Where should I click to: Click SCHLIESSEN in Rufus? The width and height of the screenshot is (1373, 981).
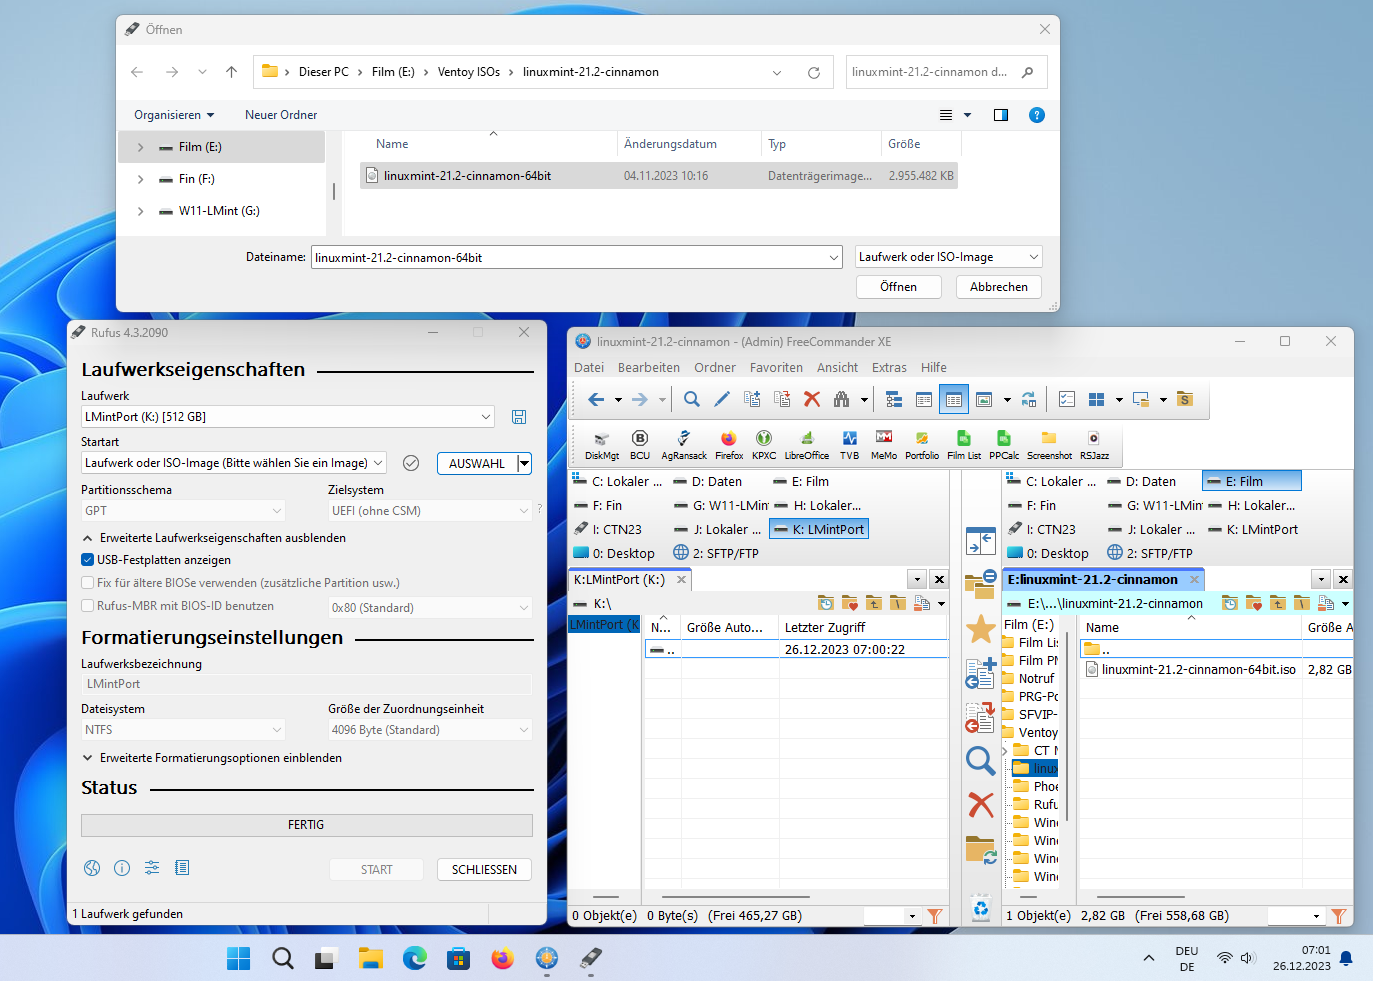tap(484, 870)
